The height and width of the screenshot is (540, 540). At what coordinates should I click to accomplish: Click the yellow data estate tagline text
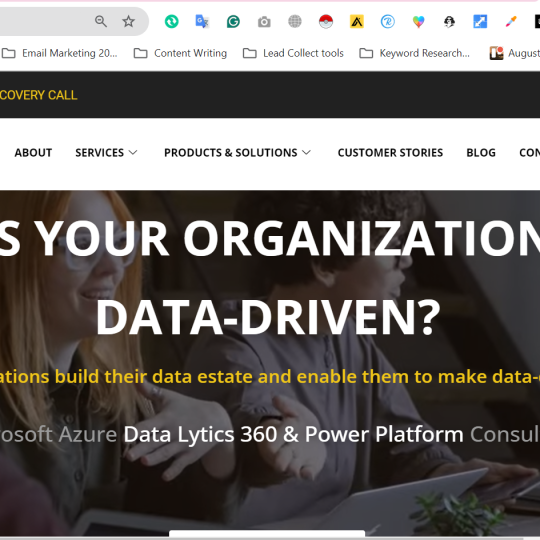pyautogui.click(x=270, y=376)
